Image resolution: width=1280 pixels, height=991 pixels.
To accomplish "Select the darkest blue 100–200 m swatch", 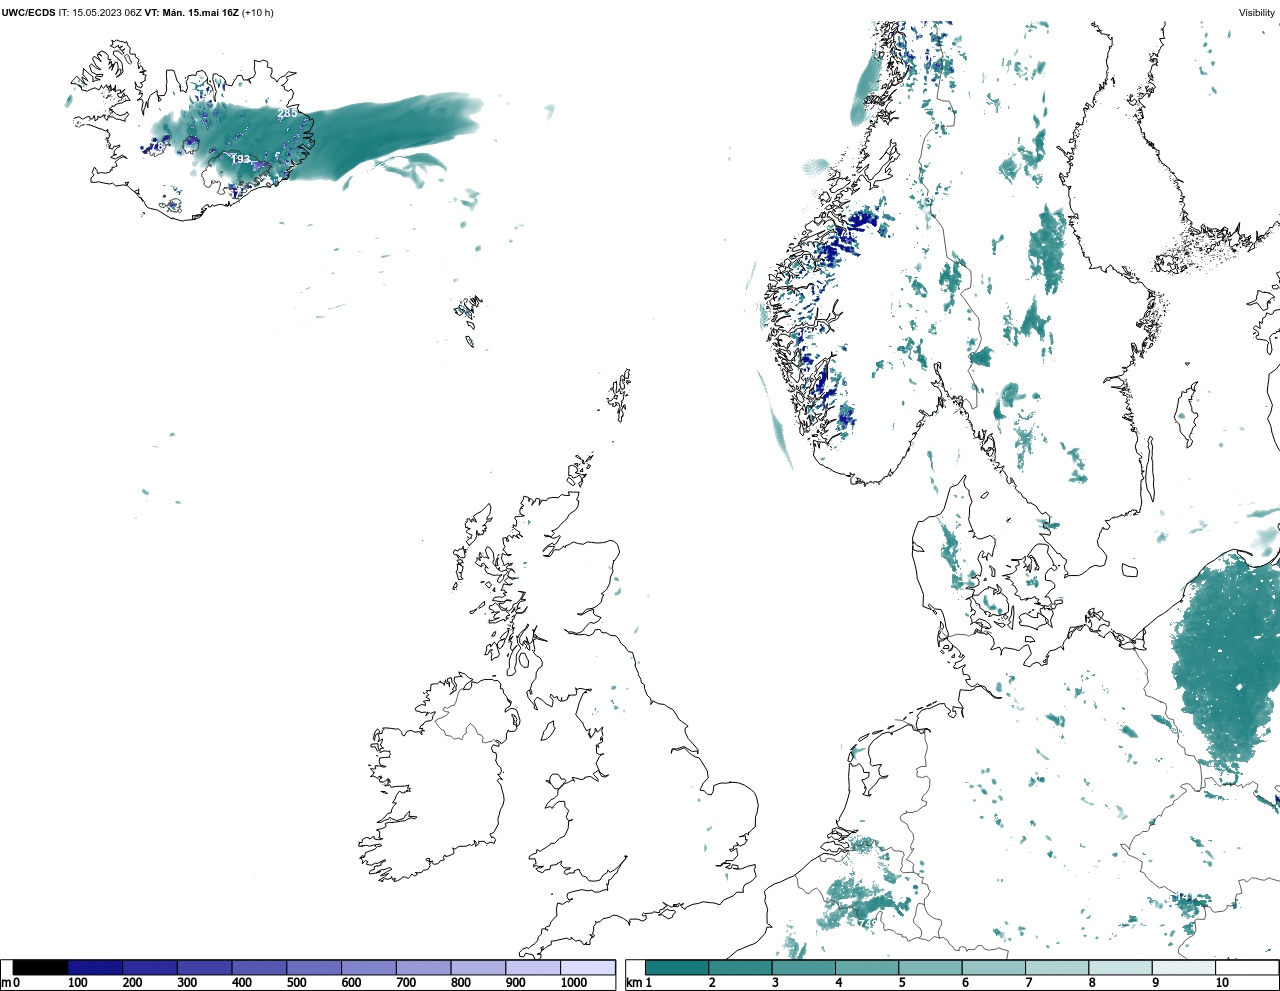I will click(x=95, y=967).
